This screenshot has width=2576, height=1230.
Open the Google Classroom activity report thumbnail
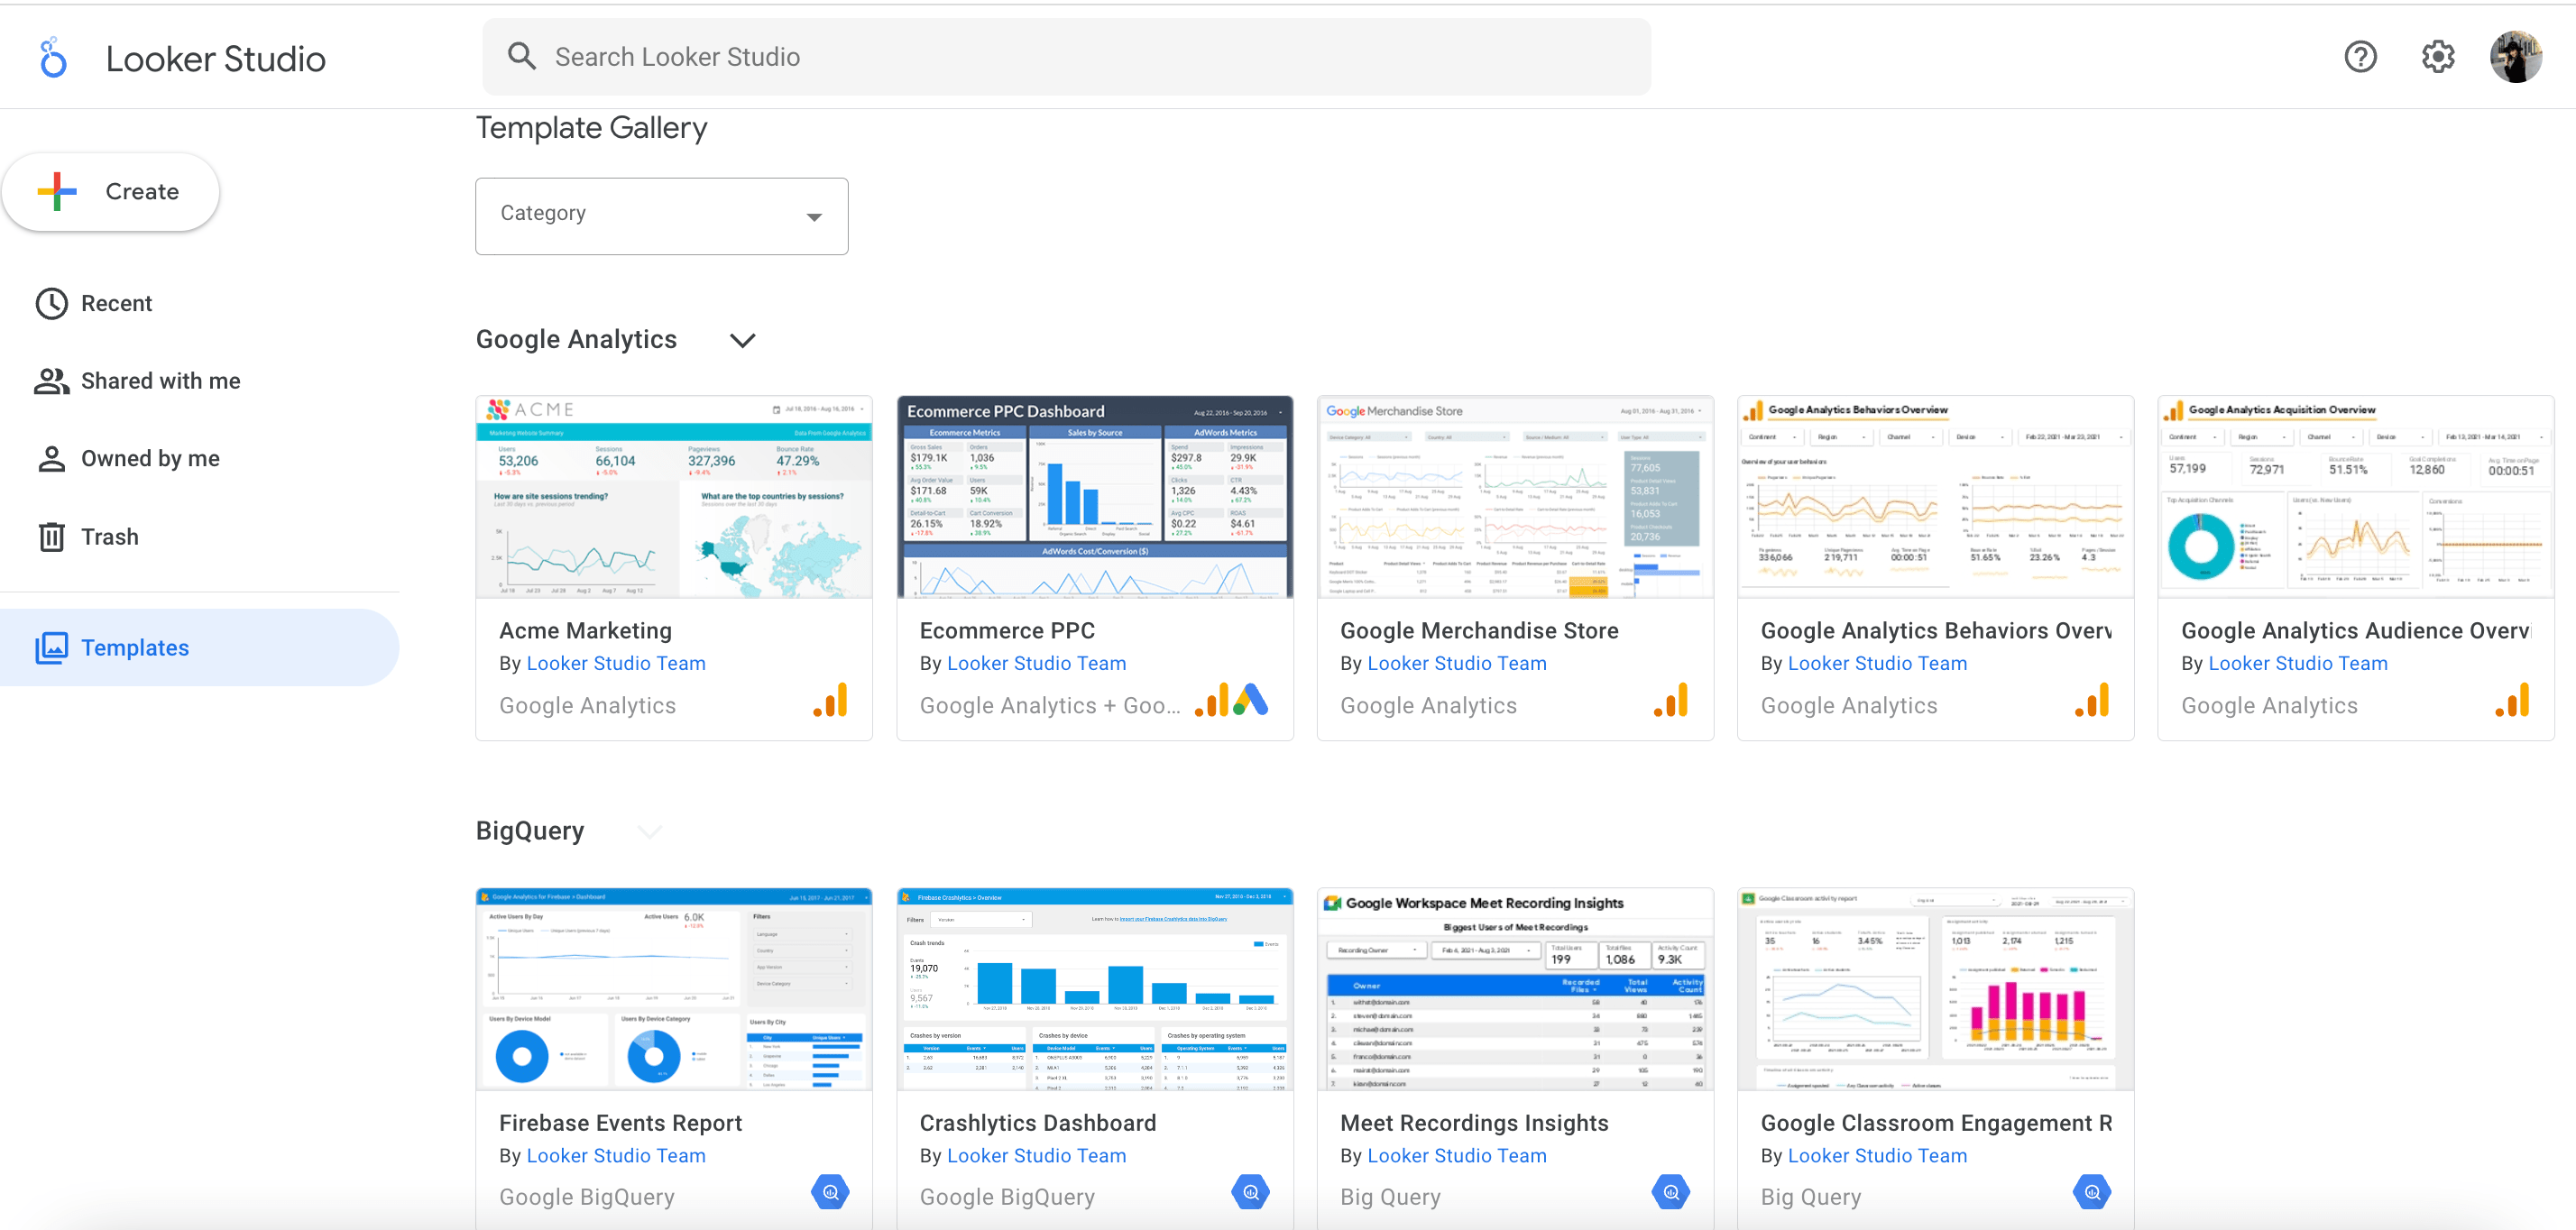point(1936,989)
